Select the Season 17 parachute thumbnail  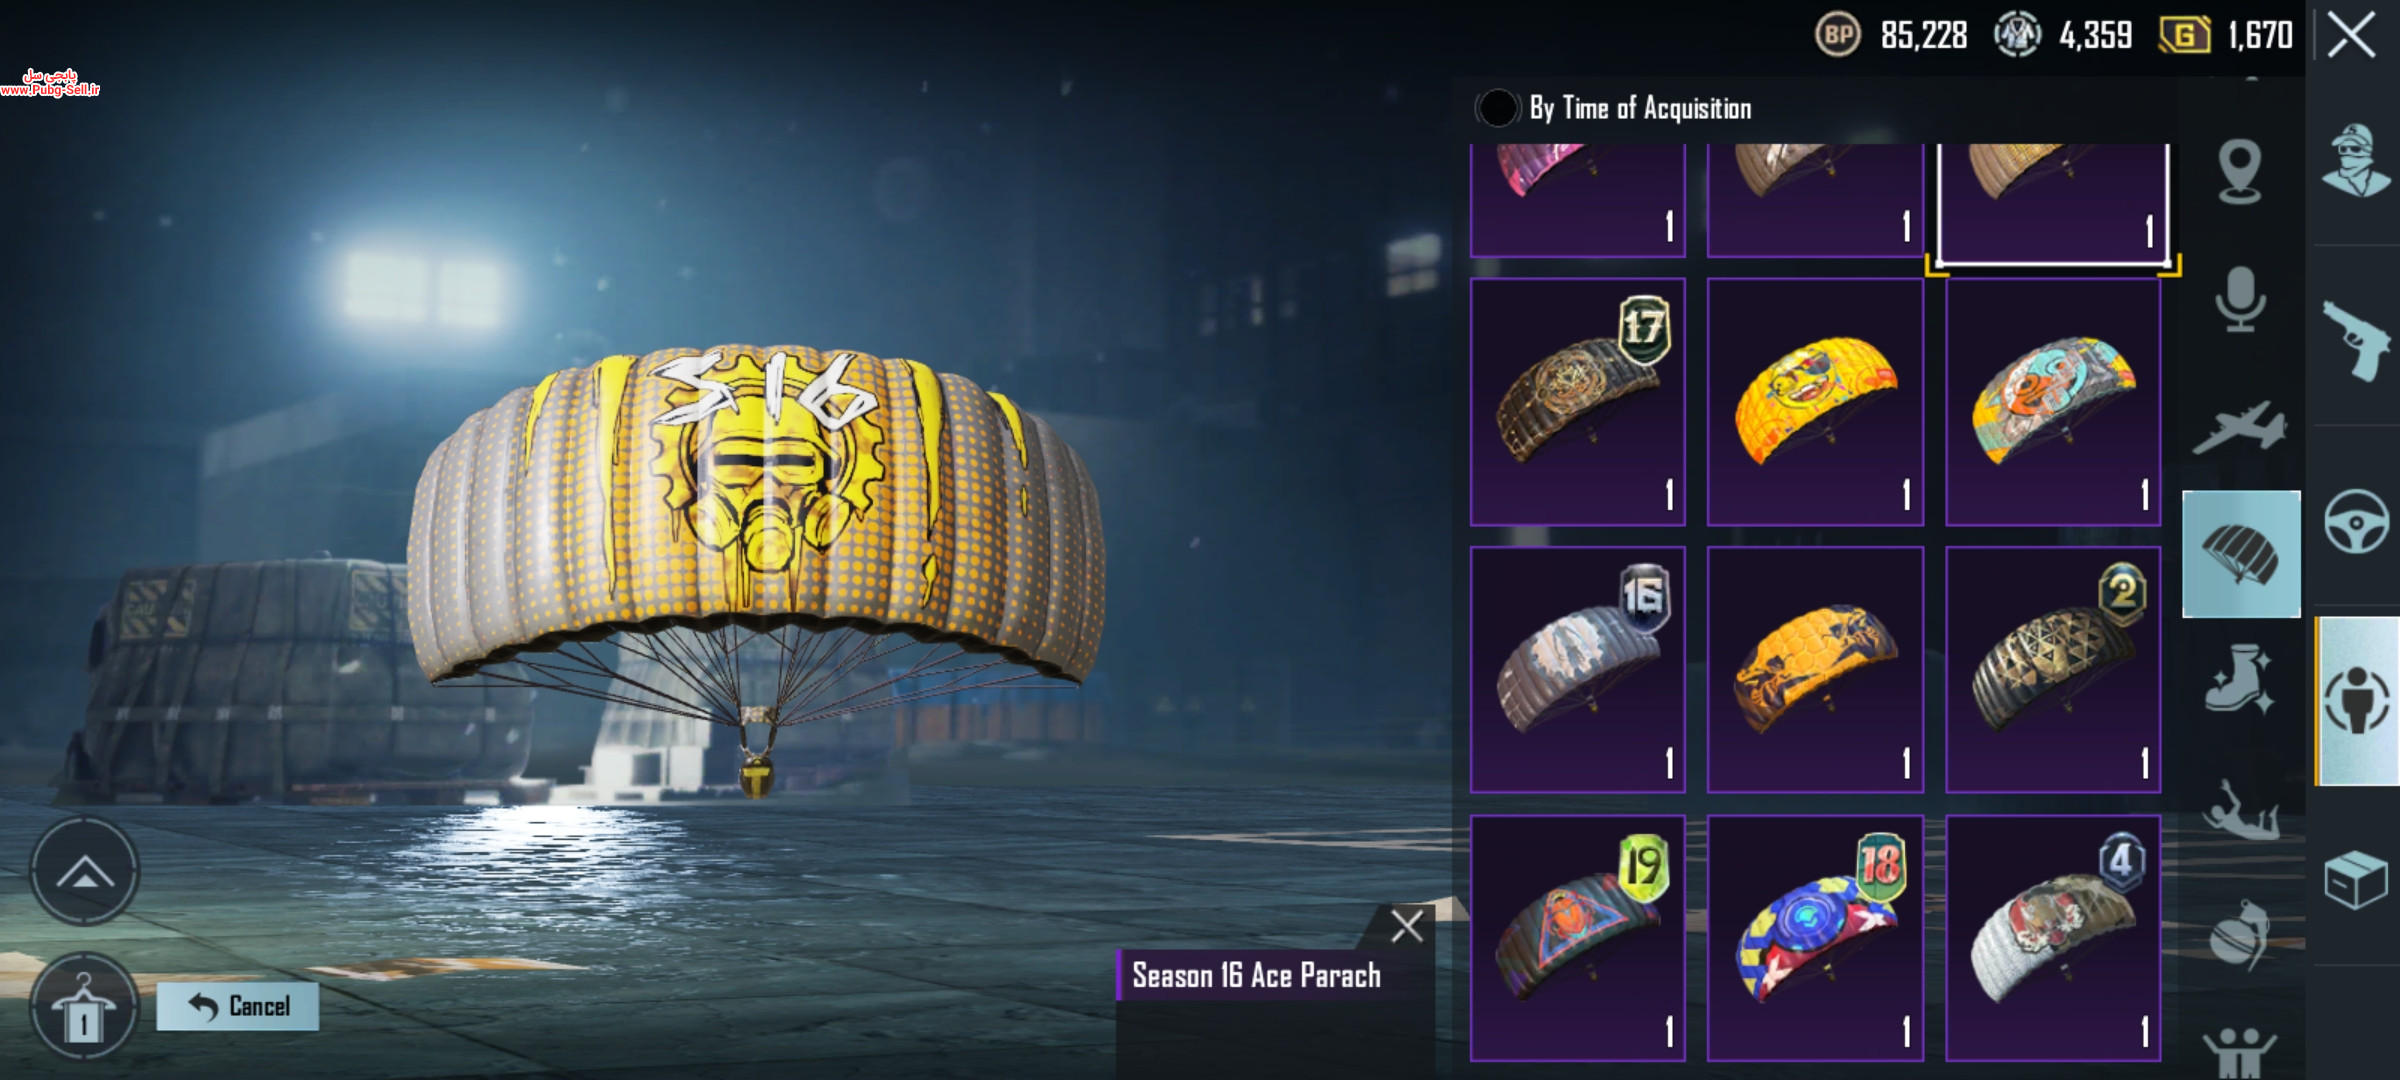(x=1578, y=401)
